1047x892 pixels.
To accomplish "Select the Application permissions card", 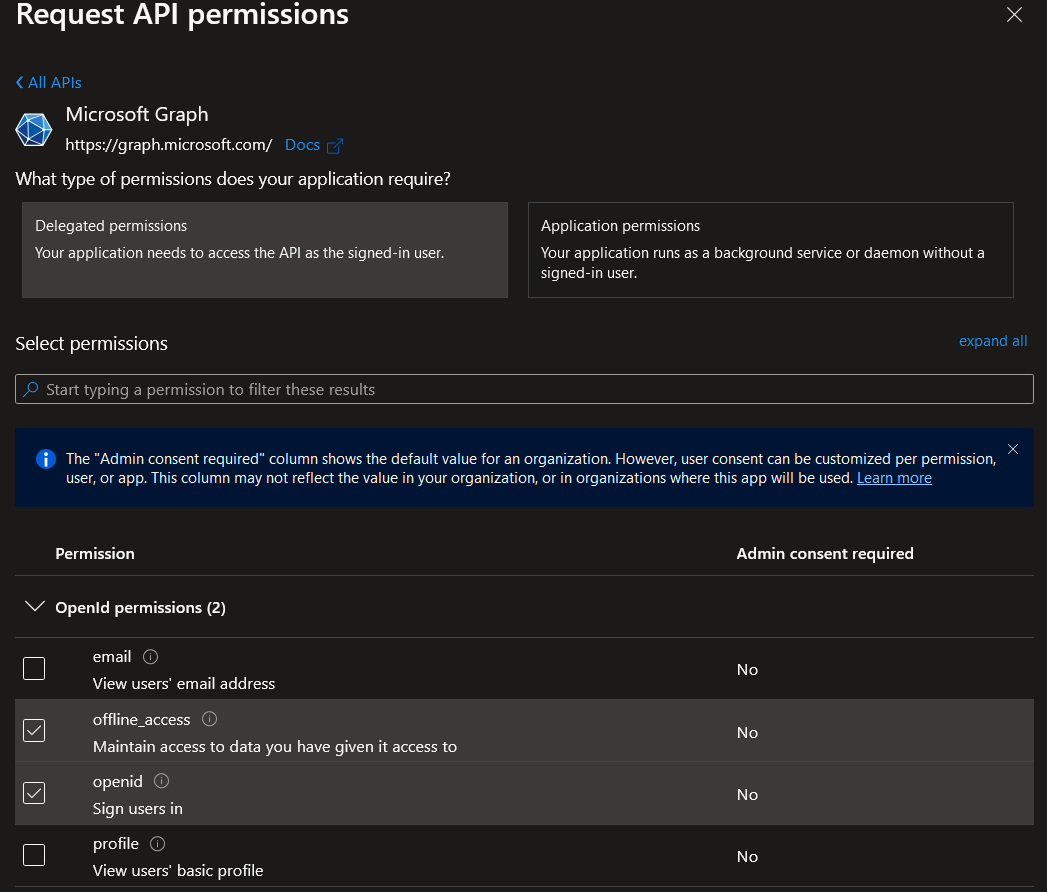I will 771,250.
